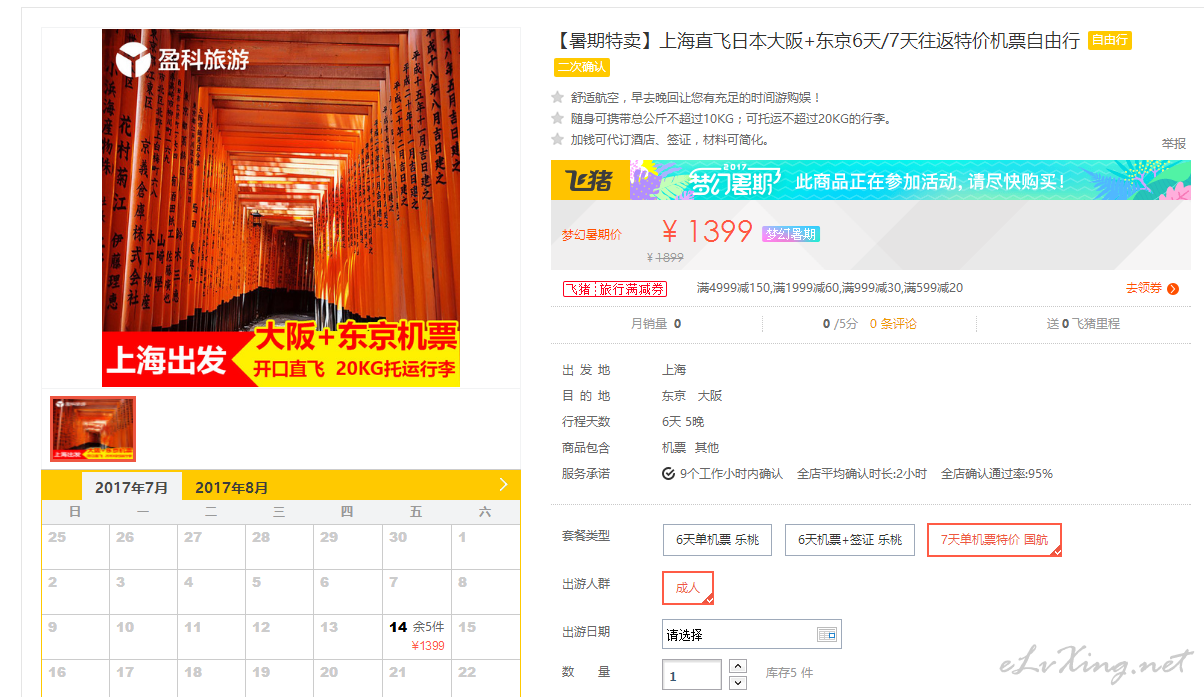Click the next-month arrow on the calendar
This screenshot has height=697, width=1204.
click(503, 485)
